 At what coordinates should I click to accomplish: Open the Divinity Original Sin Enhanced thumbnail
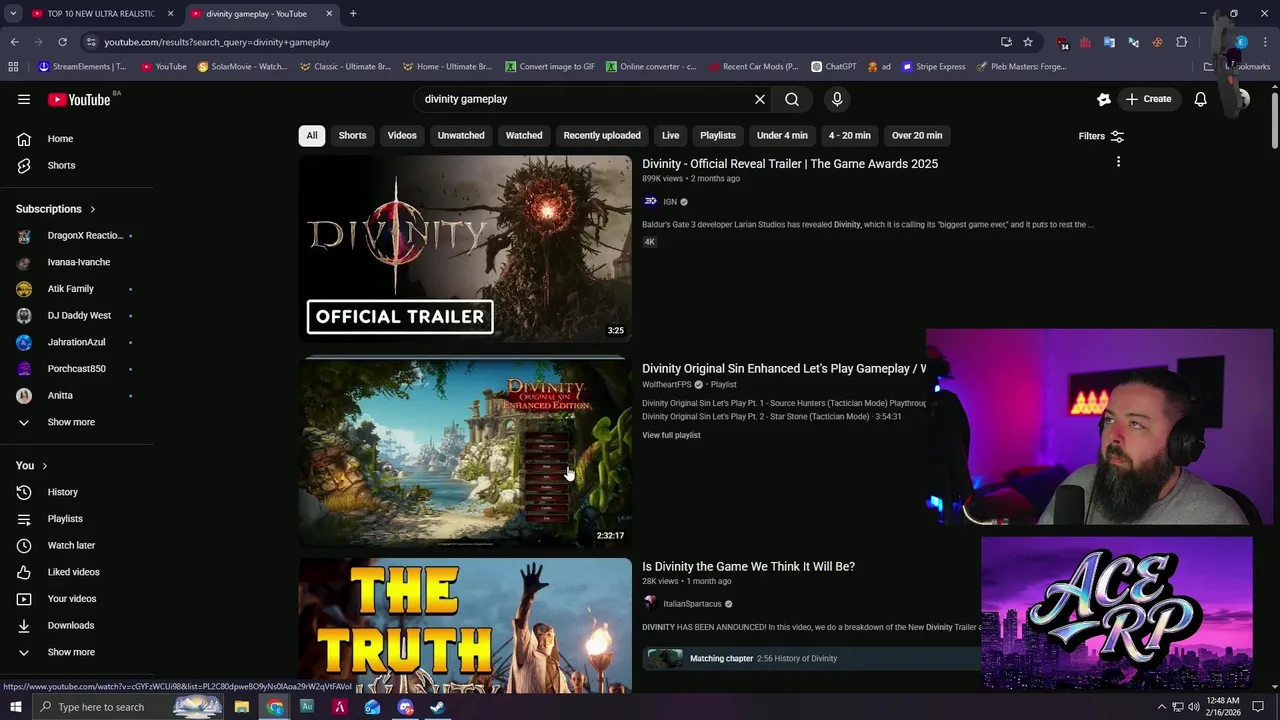click(x=465, y=452)
